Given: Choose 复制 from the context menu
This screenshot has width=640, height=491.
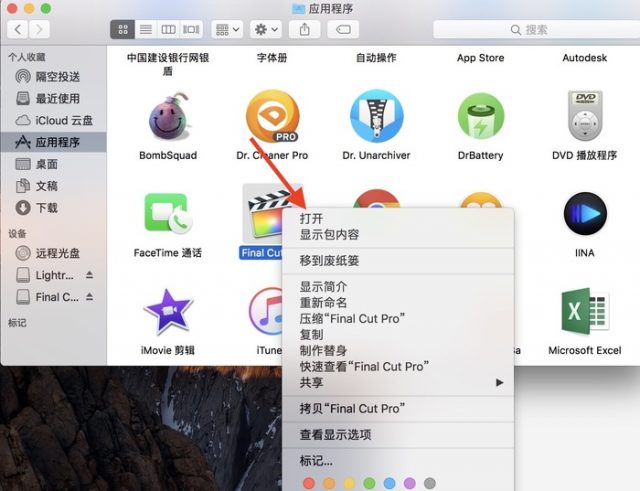Looking at the screenshot, I should 398,334.
